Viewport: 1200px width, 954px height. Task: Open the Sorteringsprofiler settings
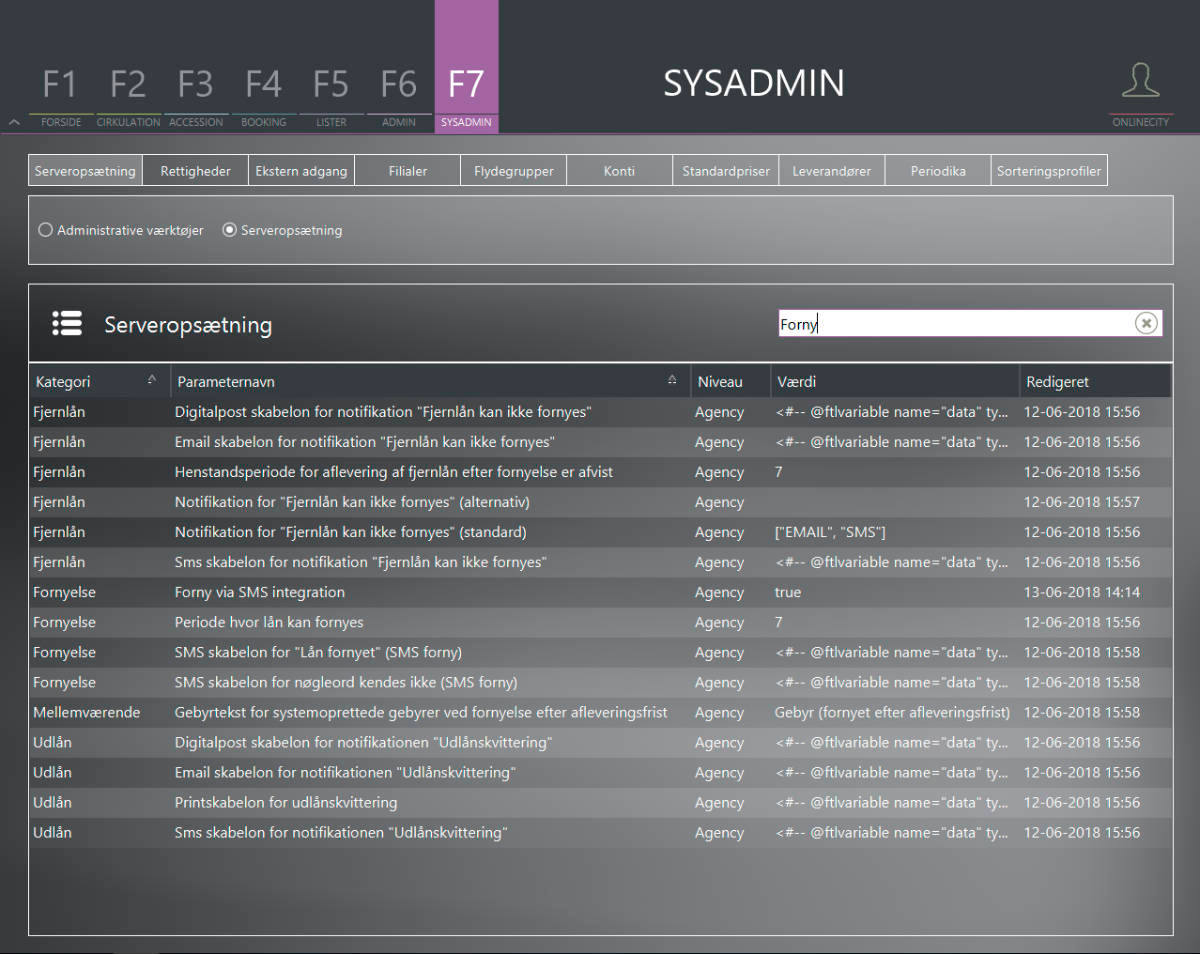[x=1049, y=170]
